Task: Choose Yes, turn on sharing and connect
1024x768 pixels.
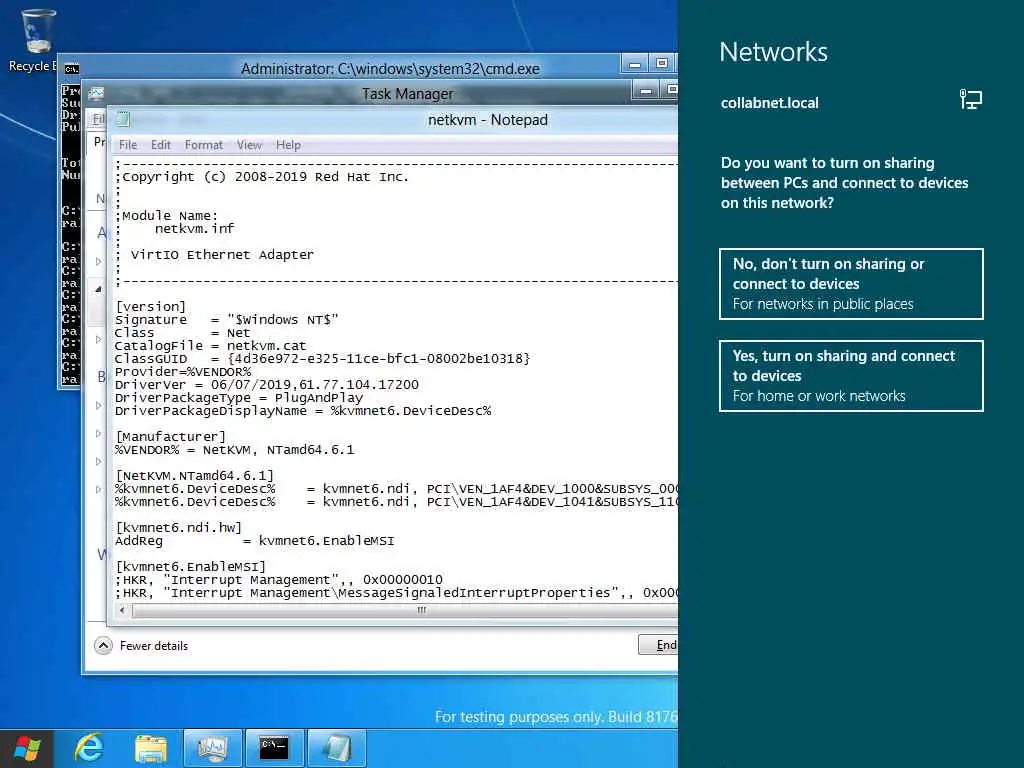Action: [x=851, y=376]
